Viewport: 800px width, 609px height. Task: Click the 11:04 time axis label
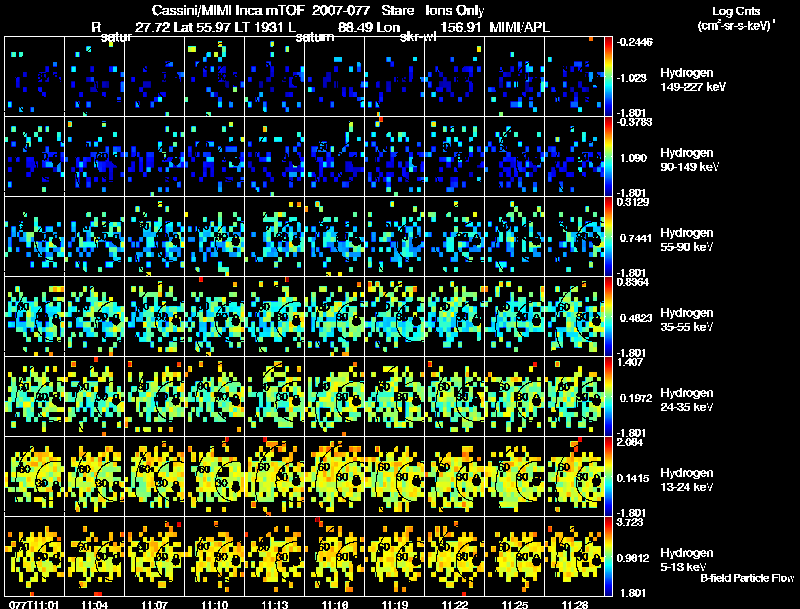click(94, 604)
